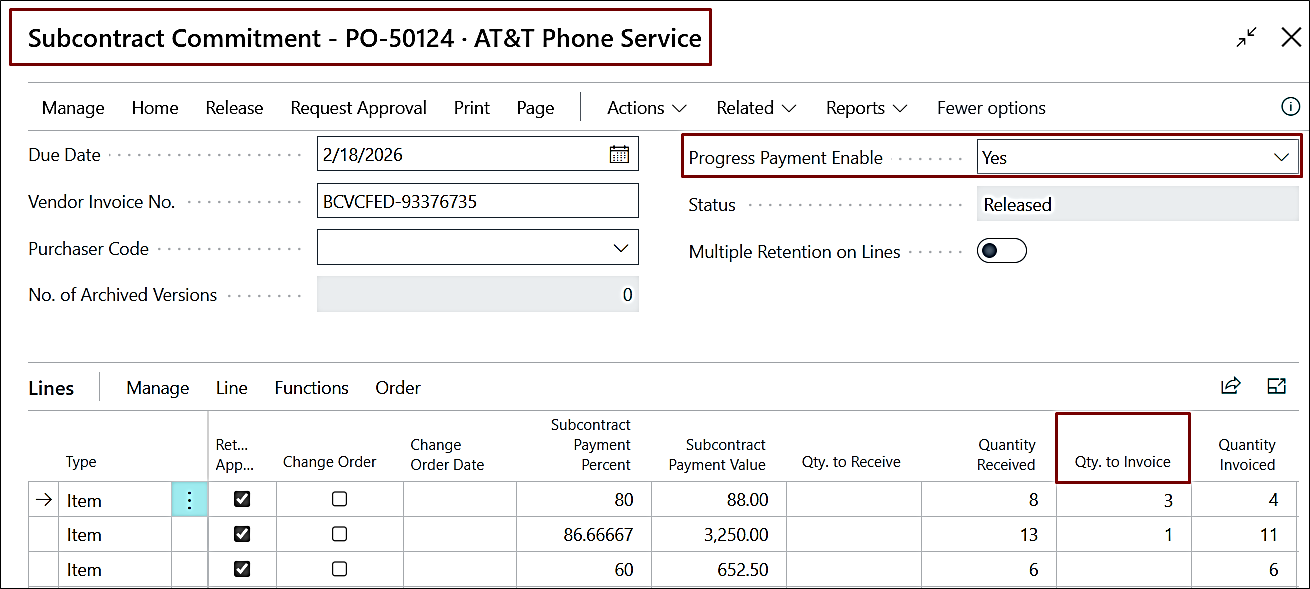Open the Progress Payment Enable dropdown
1310x589 pixels.
point(1280,158)
